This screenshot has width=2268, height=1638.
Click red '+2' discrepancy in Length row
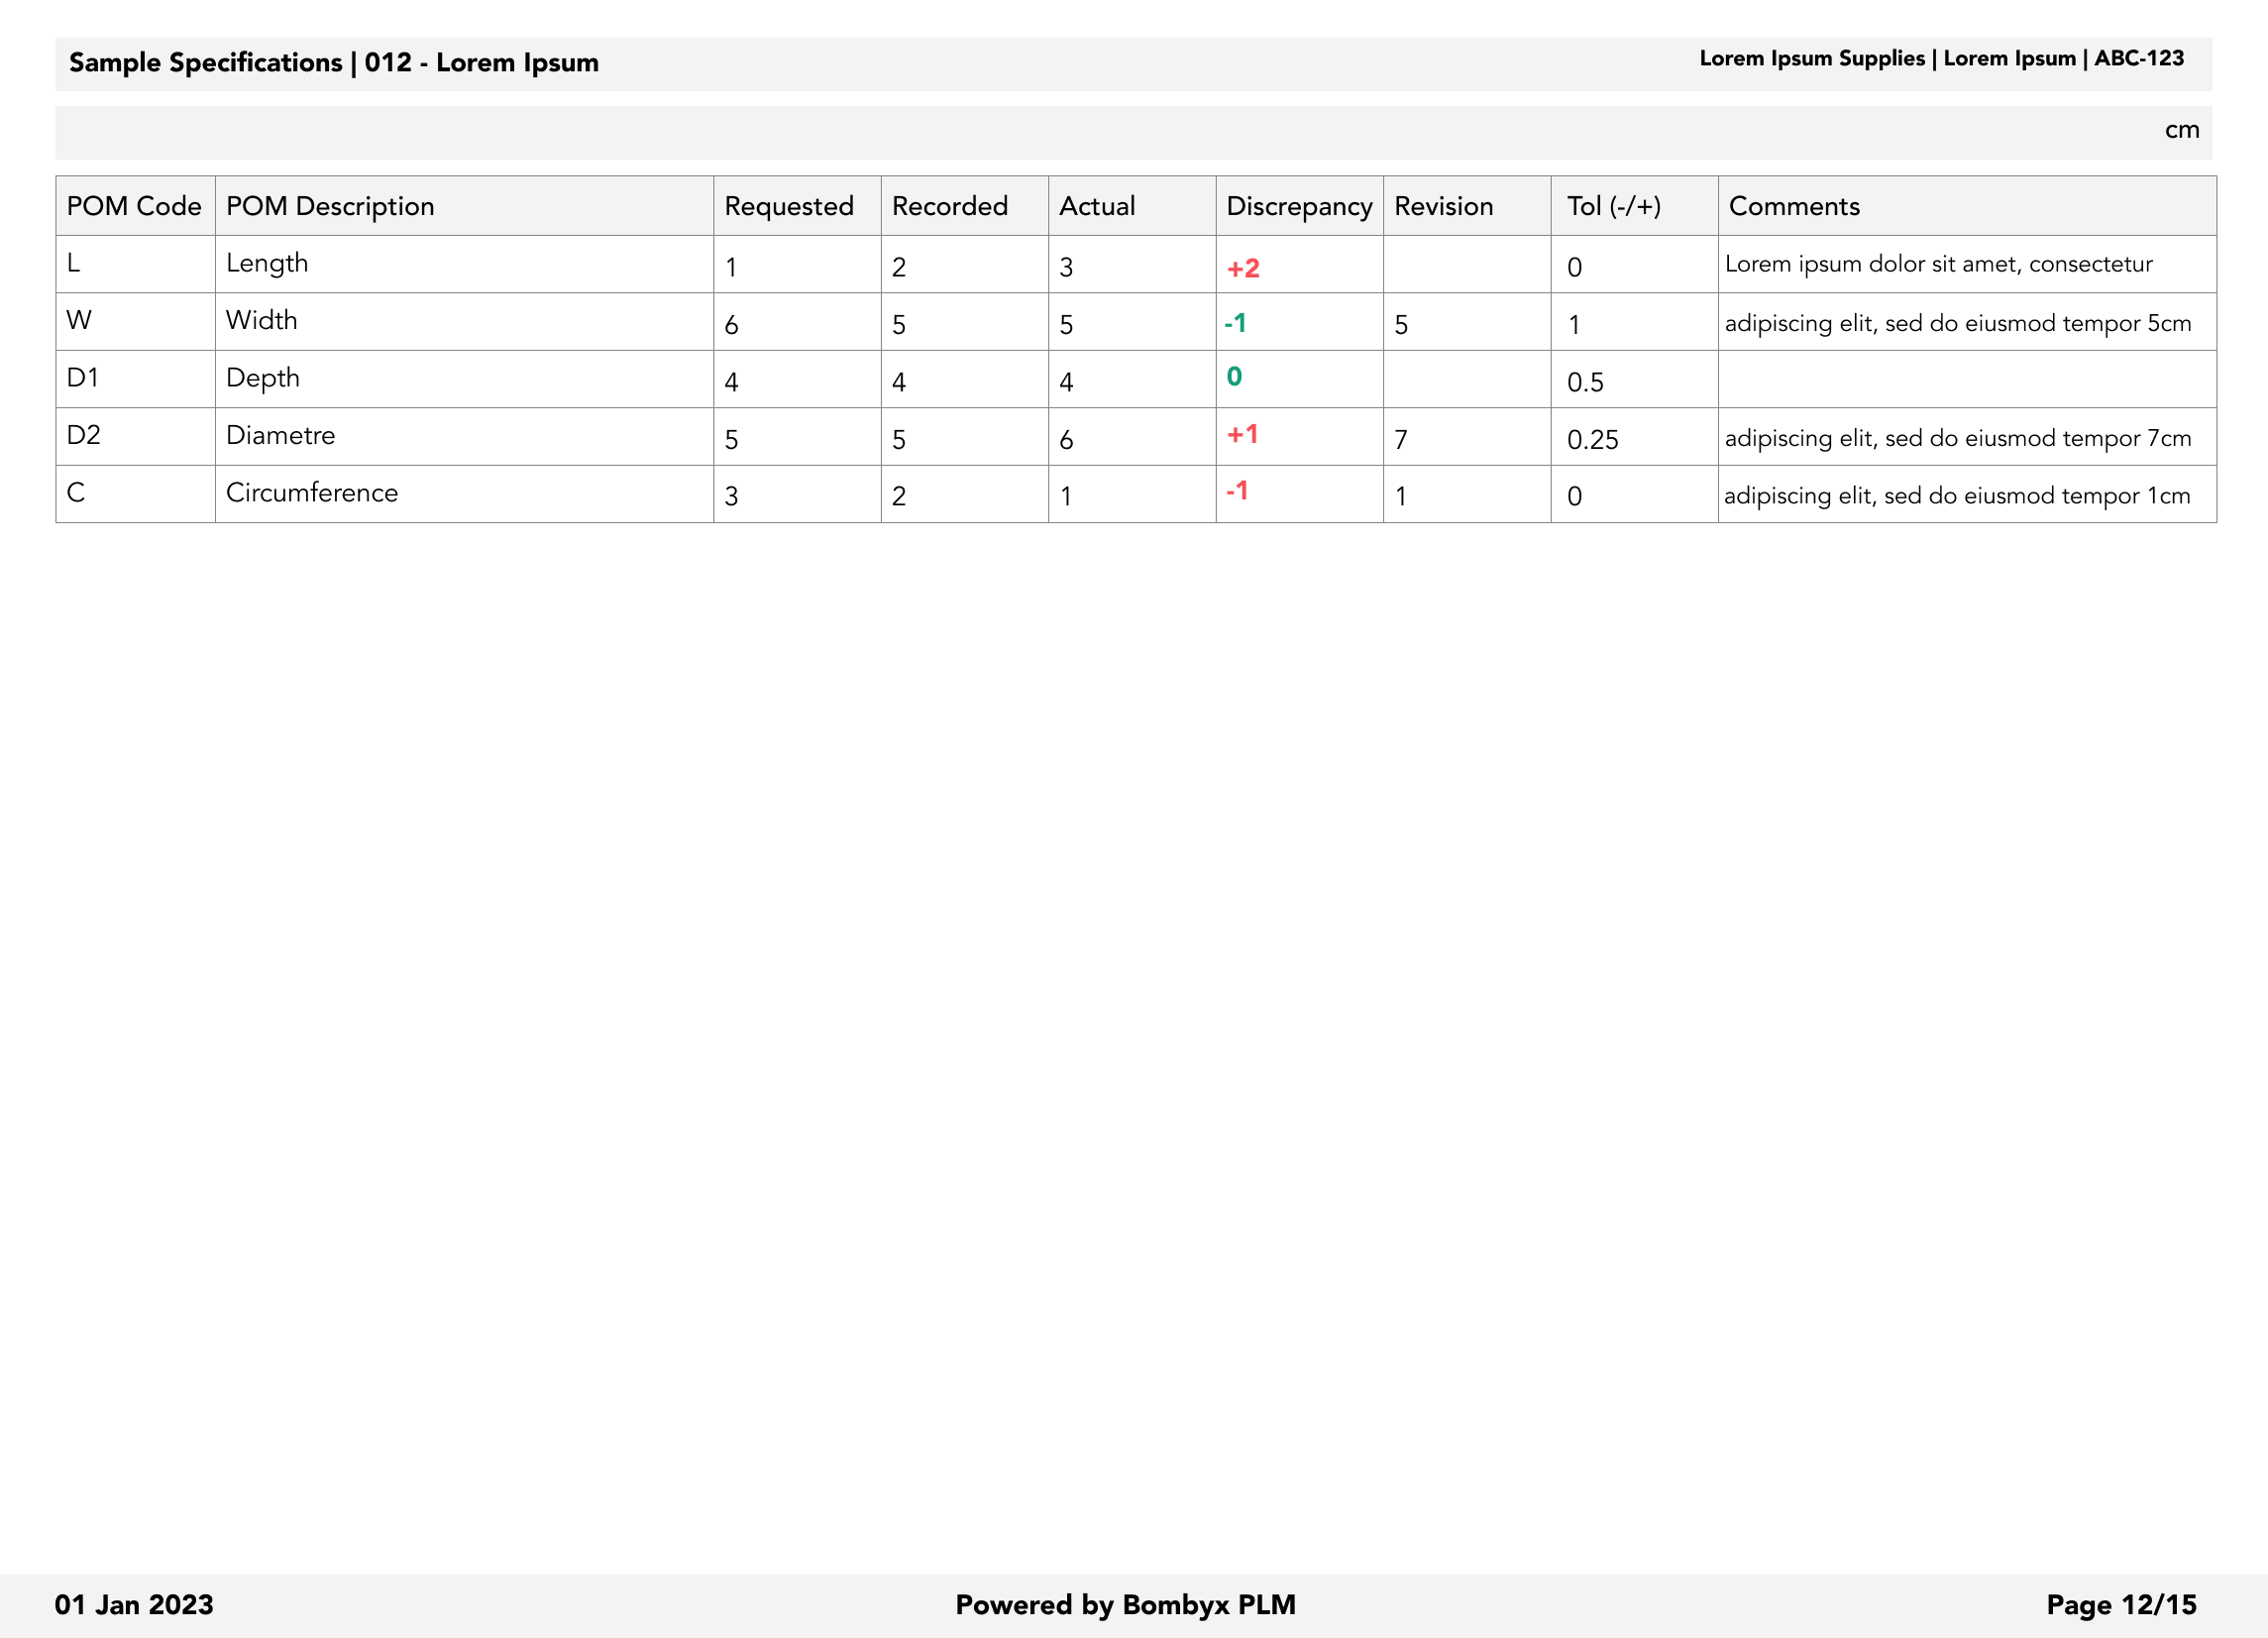[x=1243, y=268]
